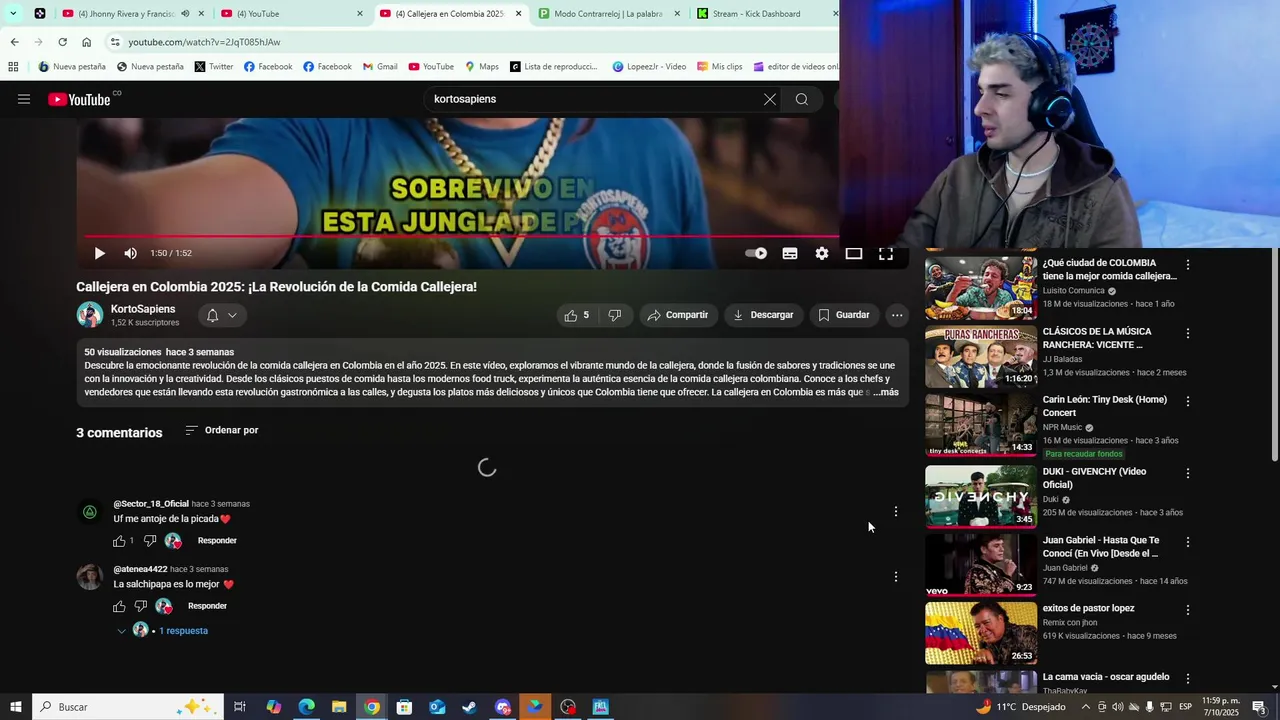1280x720 pixels.
Task: Open the Chrome apps grid icon
Action: click(x=13, y=67)
